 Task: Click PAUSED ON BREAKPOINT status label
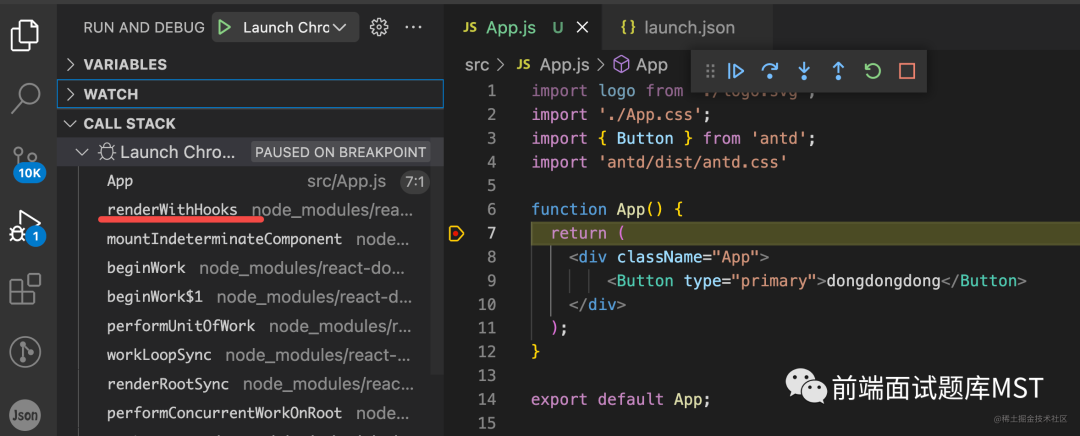click(340, 152)
